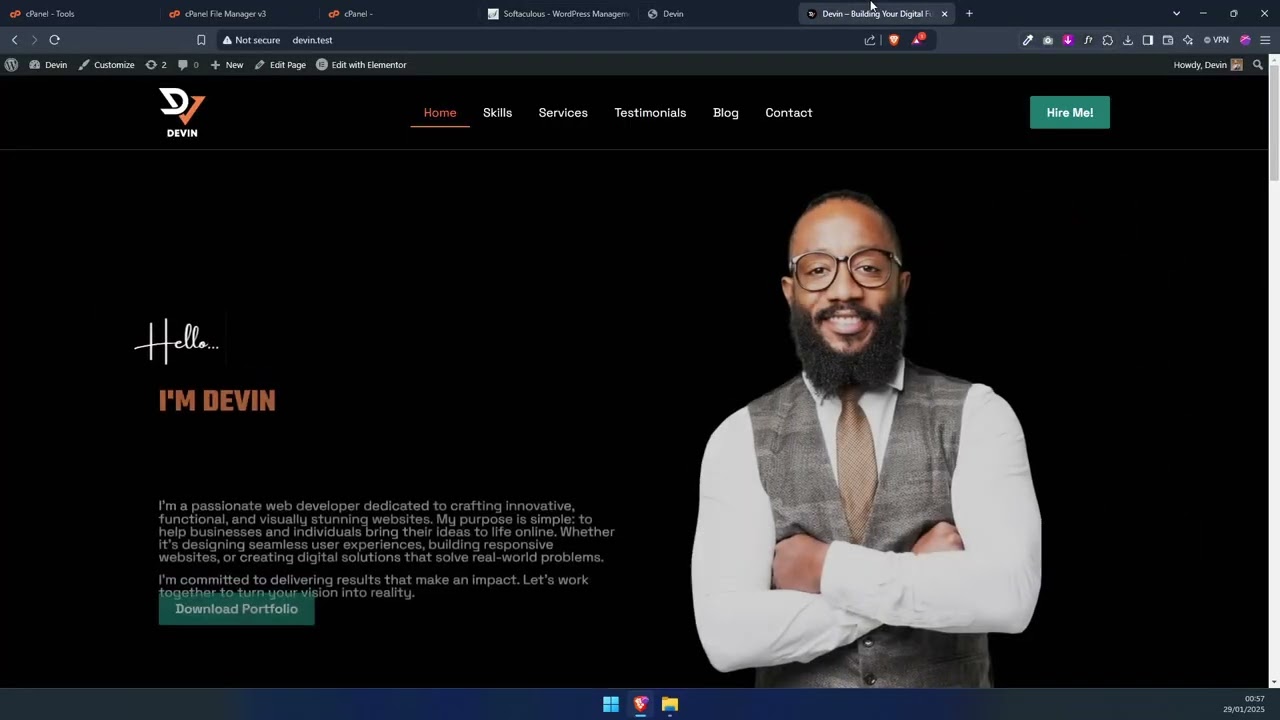Viewport: 1280px width, 720px height.
Task: Open the Brave Wallet icon
Action: tap(1168, 40)
